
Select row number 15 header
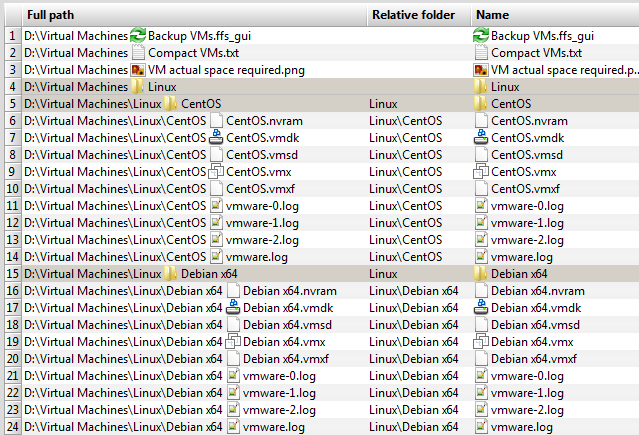pyautogui.click(x=13, y=274)
